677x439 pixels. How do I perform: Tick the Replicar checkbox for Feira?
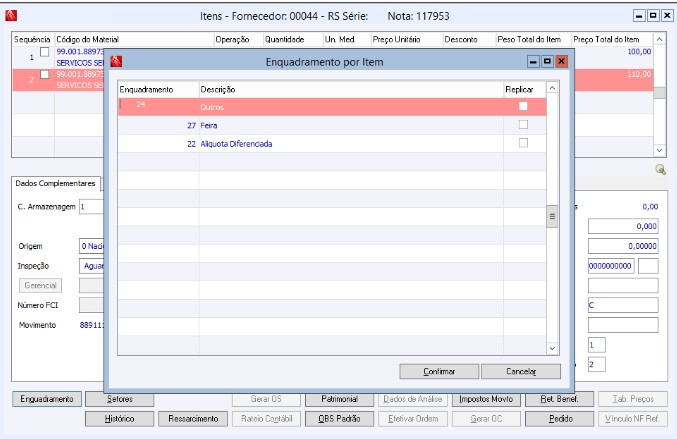(x=523, y=125)
